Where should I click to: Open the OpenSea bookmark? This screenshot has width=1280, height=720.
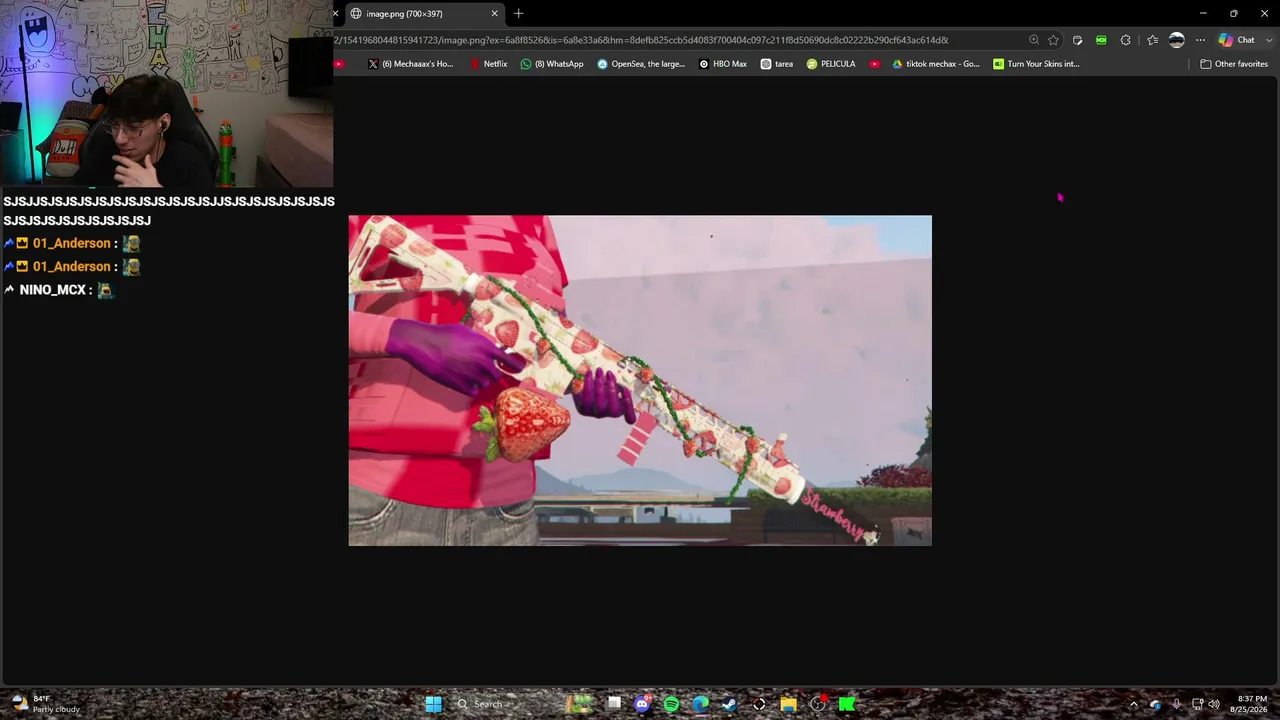641,64
